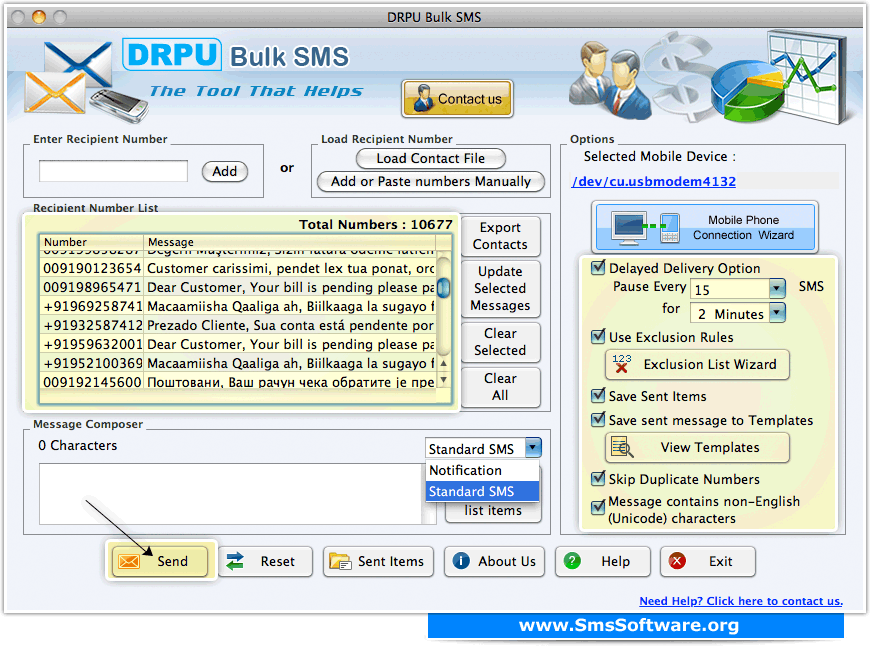Click the Reset arrows icon
Image resolution: width=870 pixels, height=647 pixels.
coord(235,562)
